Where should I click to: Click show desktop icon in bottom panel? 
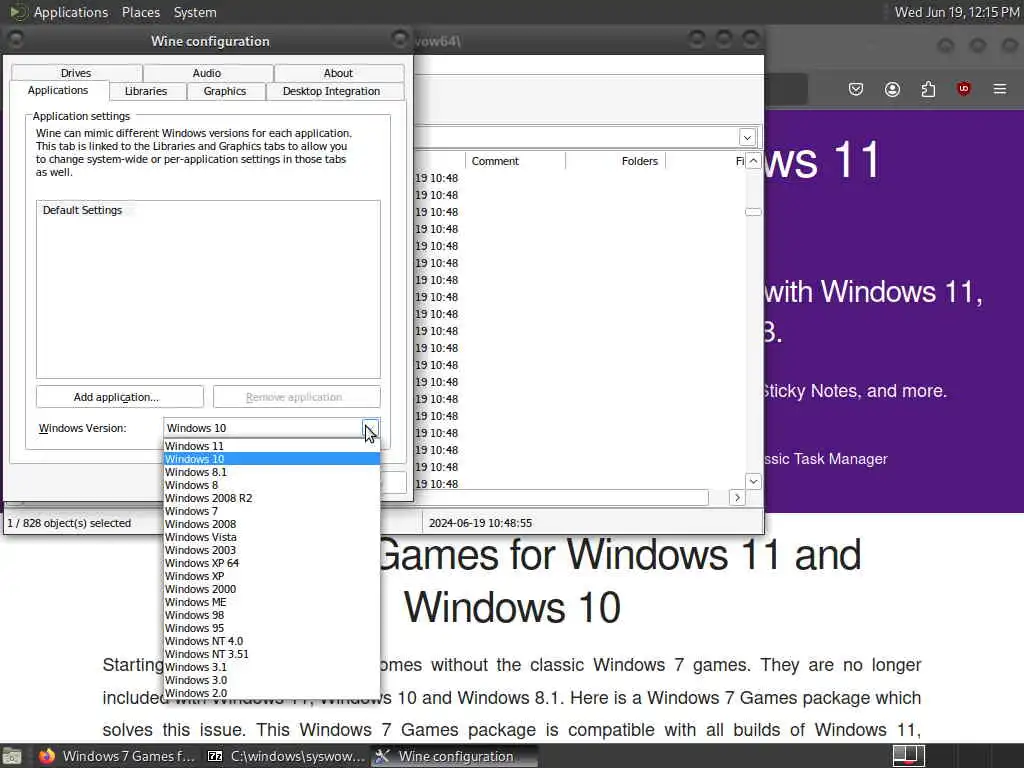[x=12, y=756]
